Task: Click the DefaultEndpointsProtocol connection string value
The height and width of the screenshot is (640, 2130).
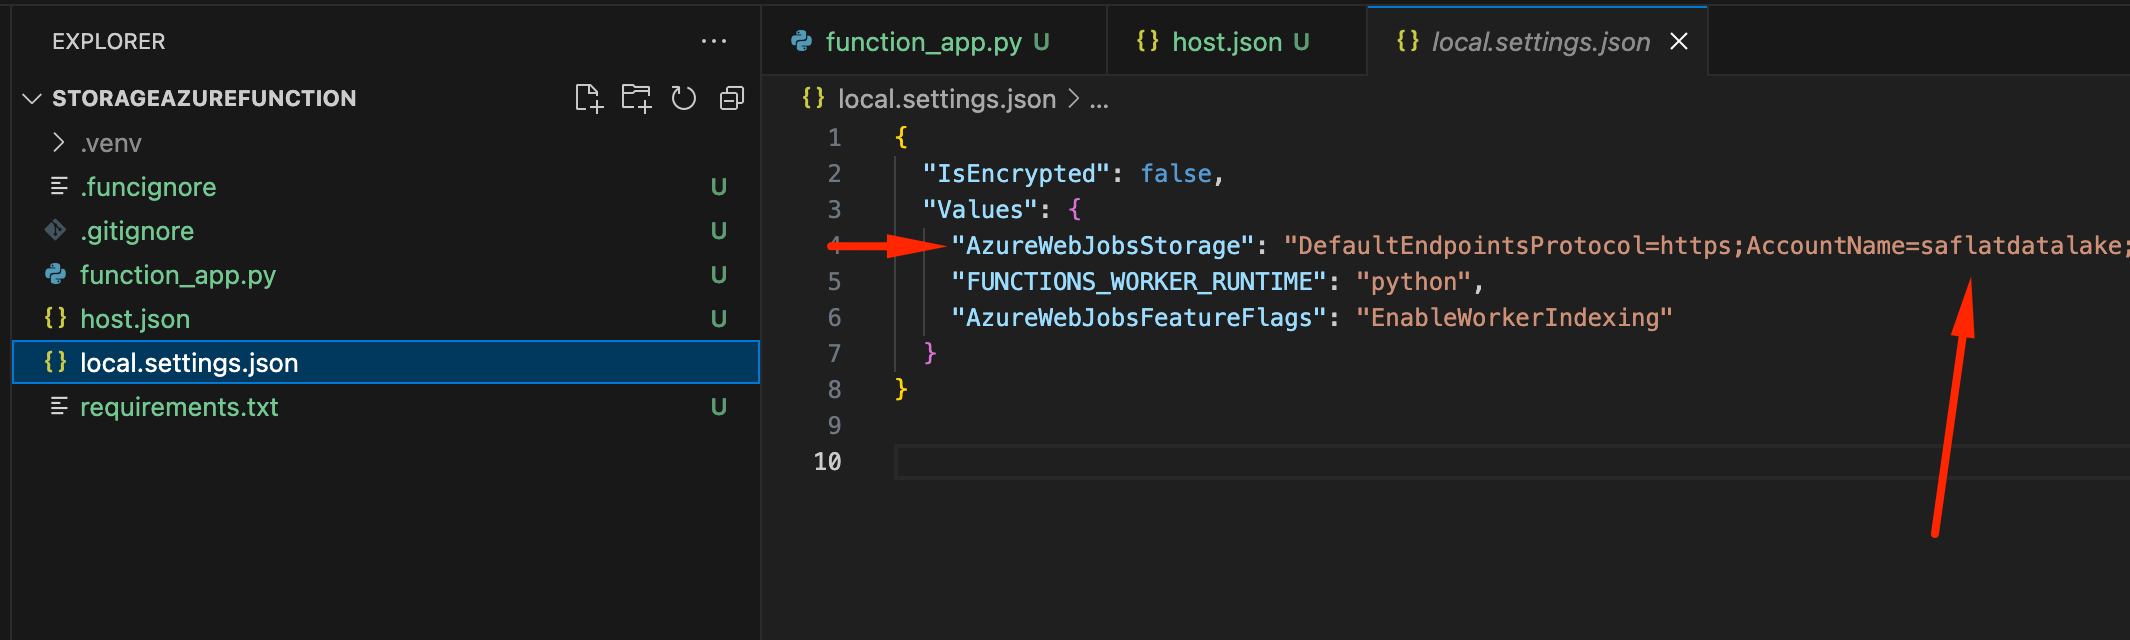Action: point(1706,246)
